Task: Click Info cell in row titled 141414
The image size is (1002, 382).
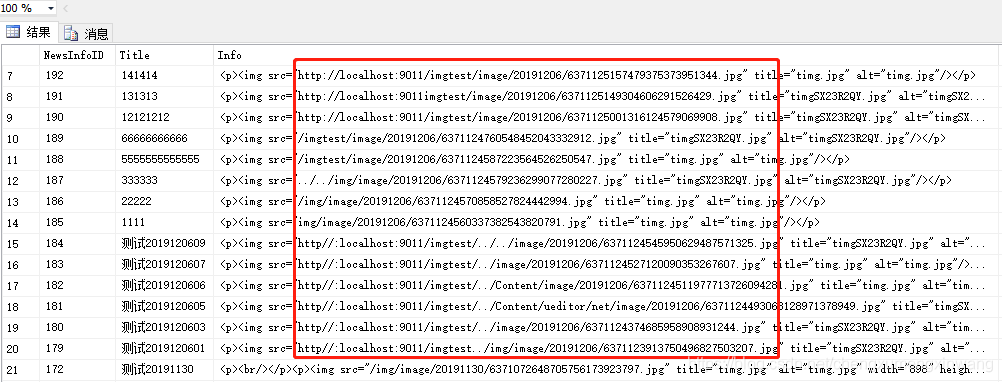Action: [607, 75]
